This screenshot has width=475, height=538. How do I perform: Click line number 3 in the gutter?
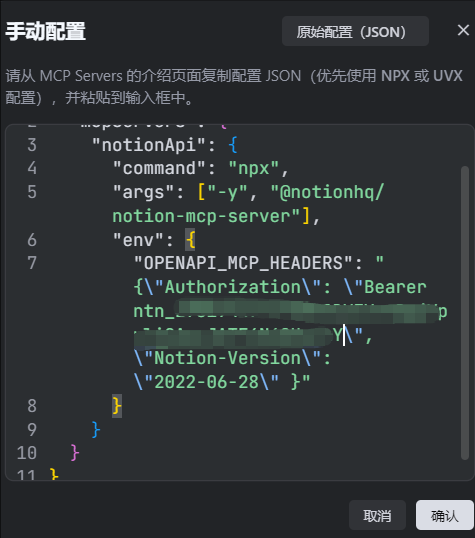tap(32, 145)
